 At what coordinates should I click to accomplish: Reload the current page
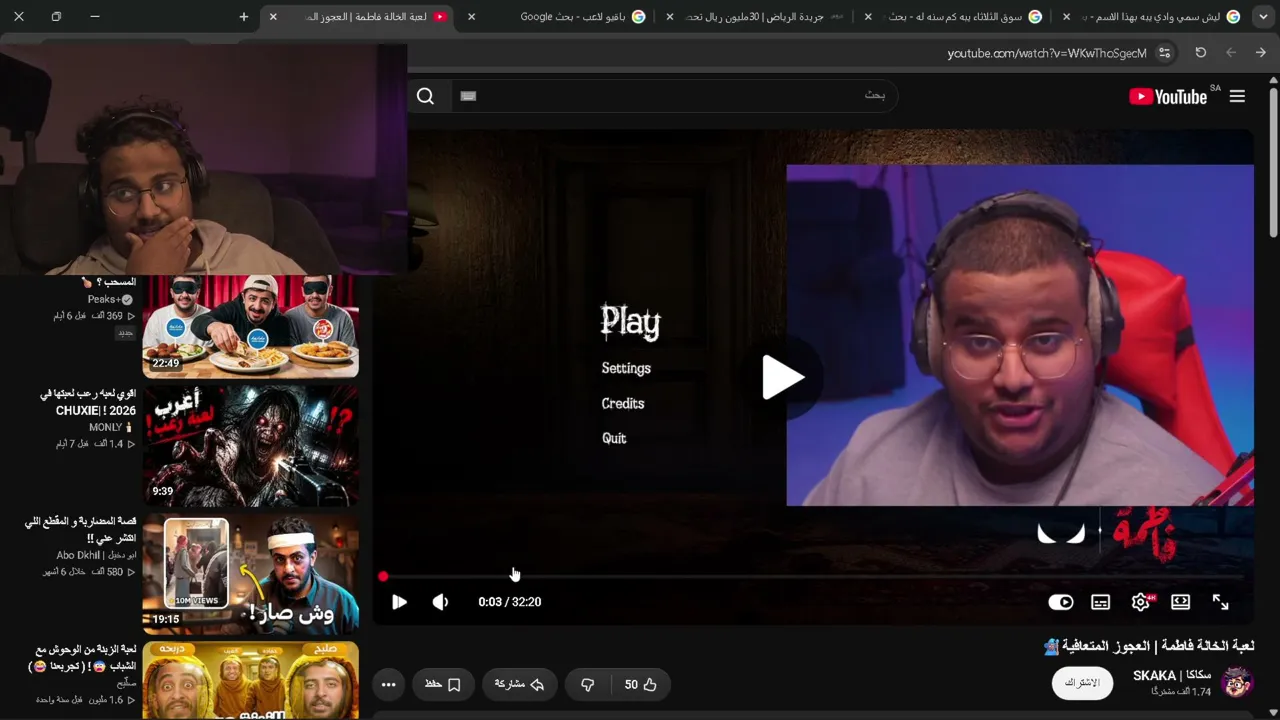[1200, 53]
